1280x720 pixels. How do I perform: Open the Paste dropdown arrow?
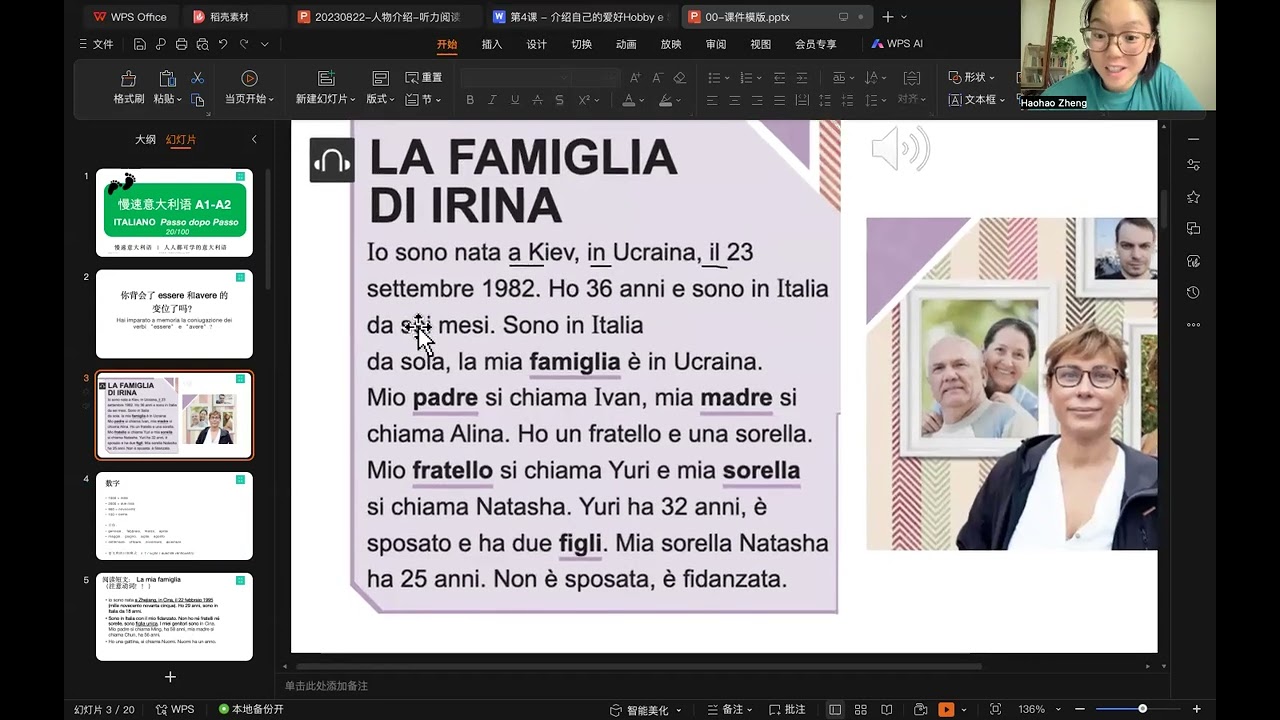[x=181, y=100]
